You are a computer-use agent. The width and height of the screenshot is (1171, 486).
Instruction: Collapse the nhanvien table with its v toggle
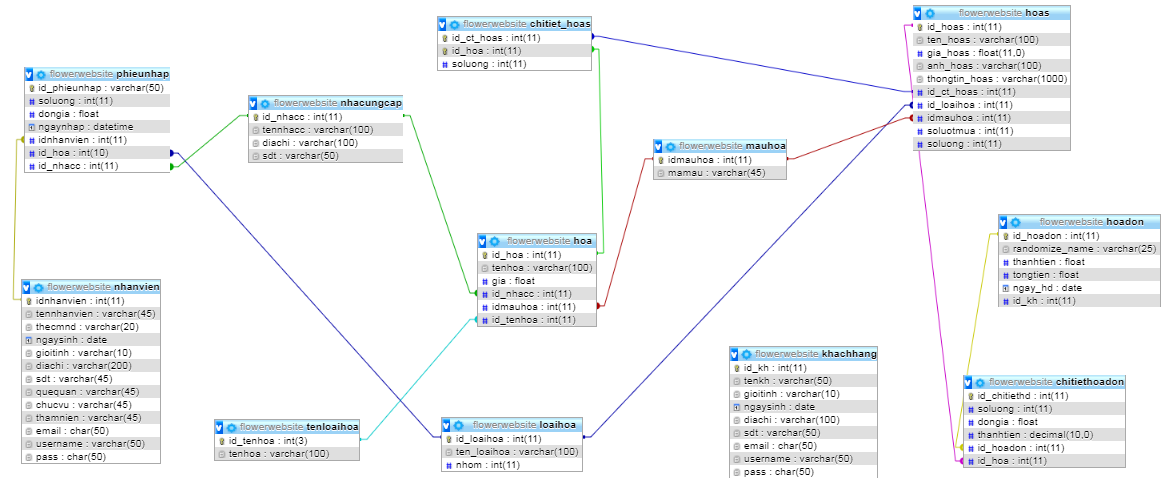tap(27, 287)
